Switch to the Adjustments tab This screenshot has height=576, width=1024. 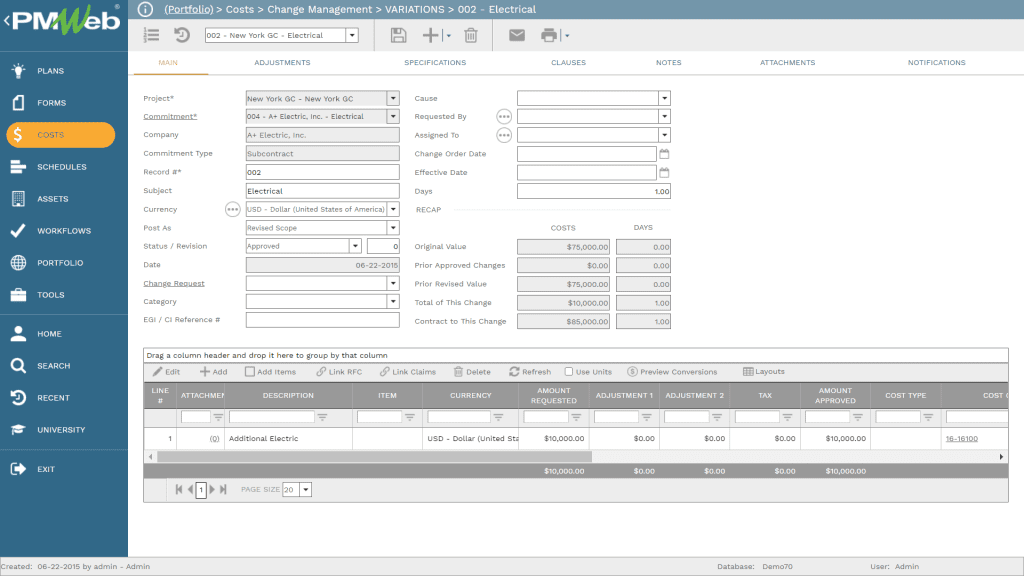(x=282, y=63)
